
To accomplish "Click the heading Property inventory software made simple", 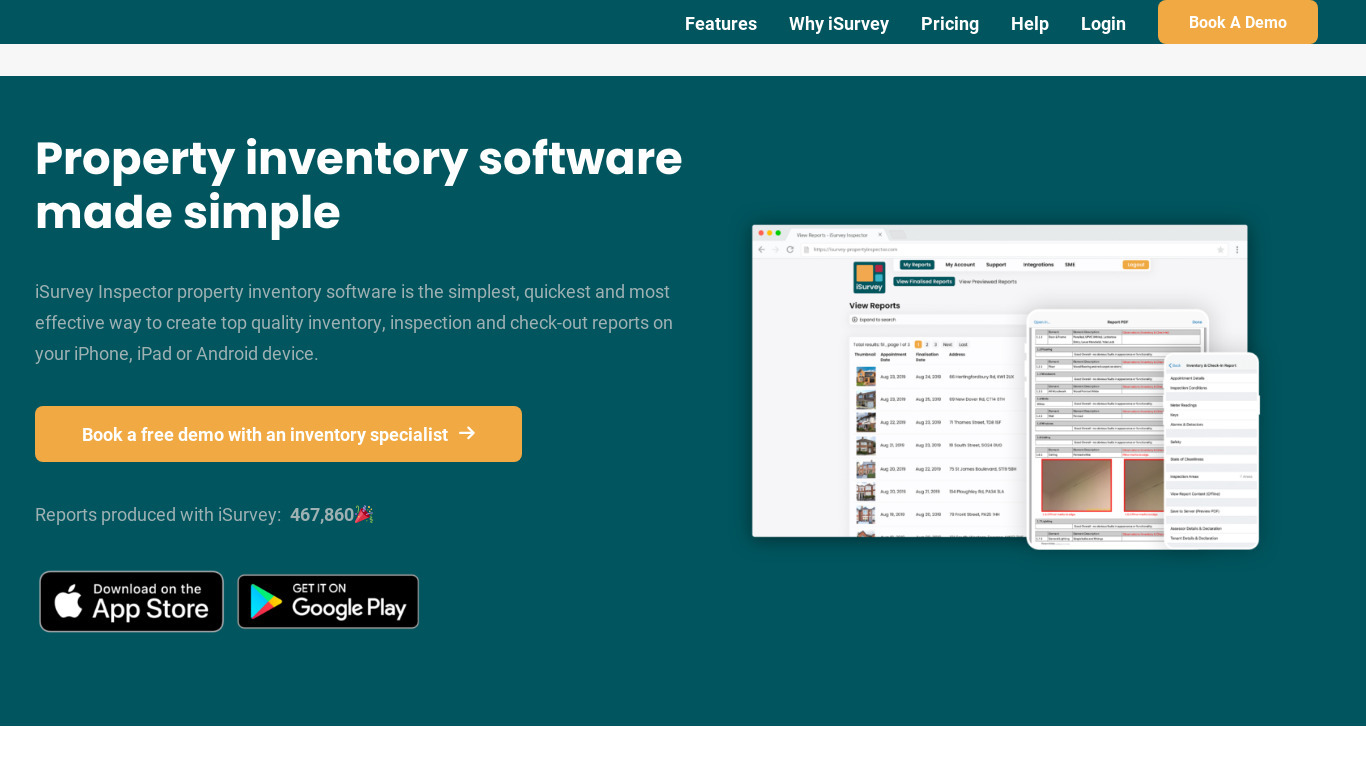I will tap(359, 185).
